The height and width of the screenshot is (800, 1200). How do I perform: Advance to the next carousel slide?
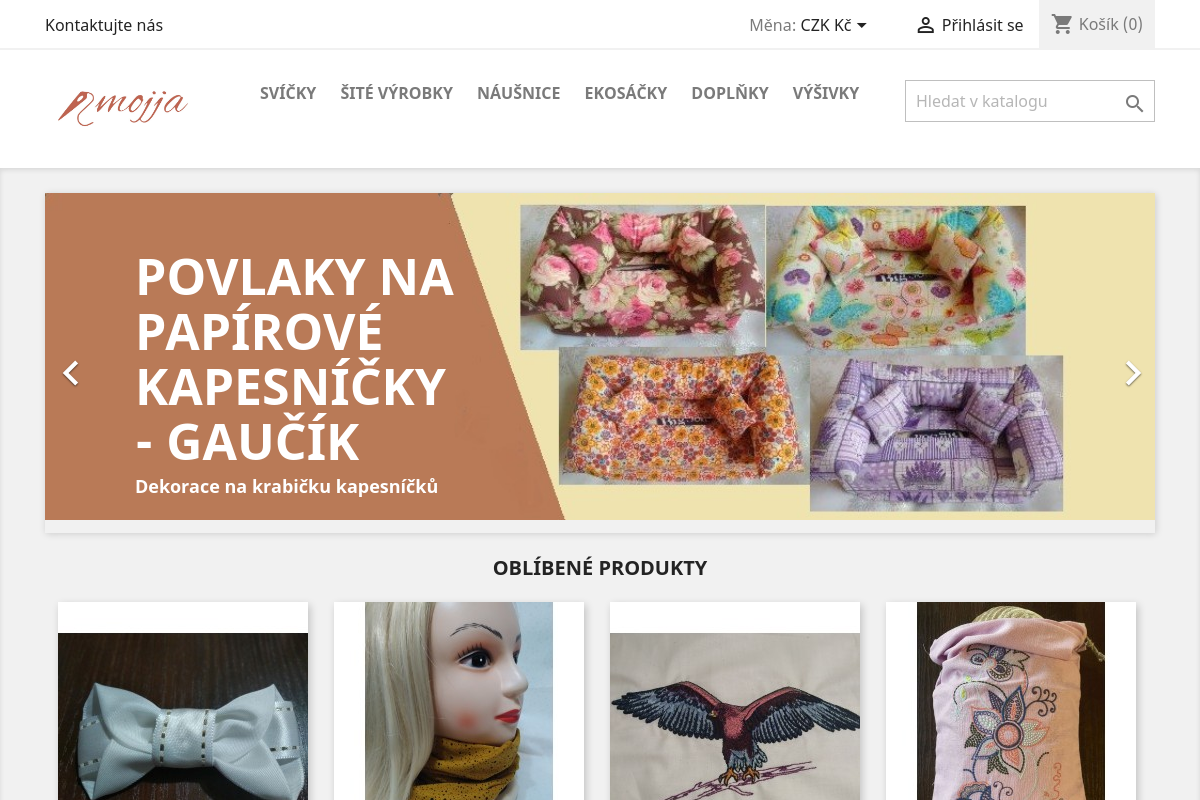click(1133, 373)
